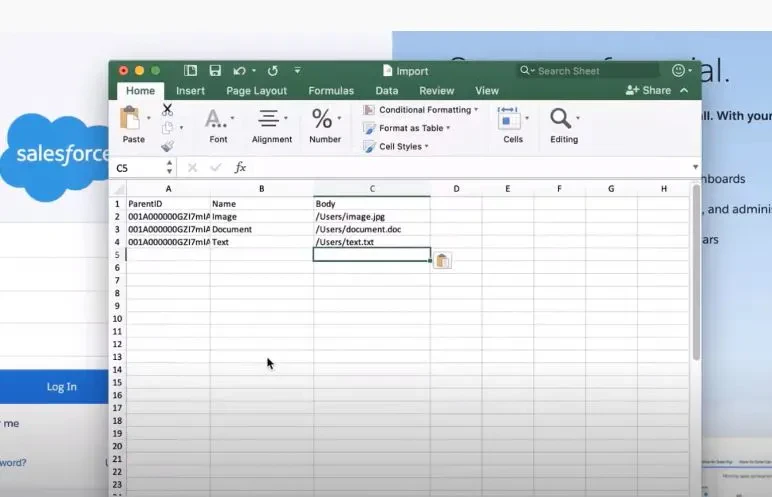Screen dimensions: 772x497
Task: Open the Cell Styles dropdown
Action: [x=396, y=146]
